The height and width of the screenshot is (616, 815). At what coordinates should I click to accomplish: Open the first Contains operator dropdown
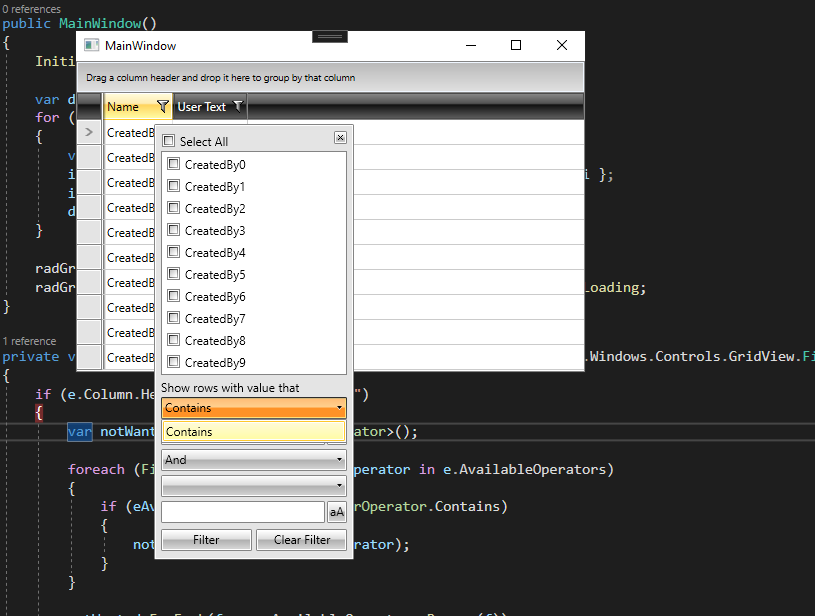click(x=253, y=408)
